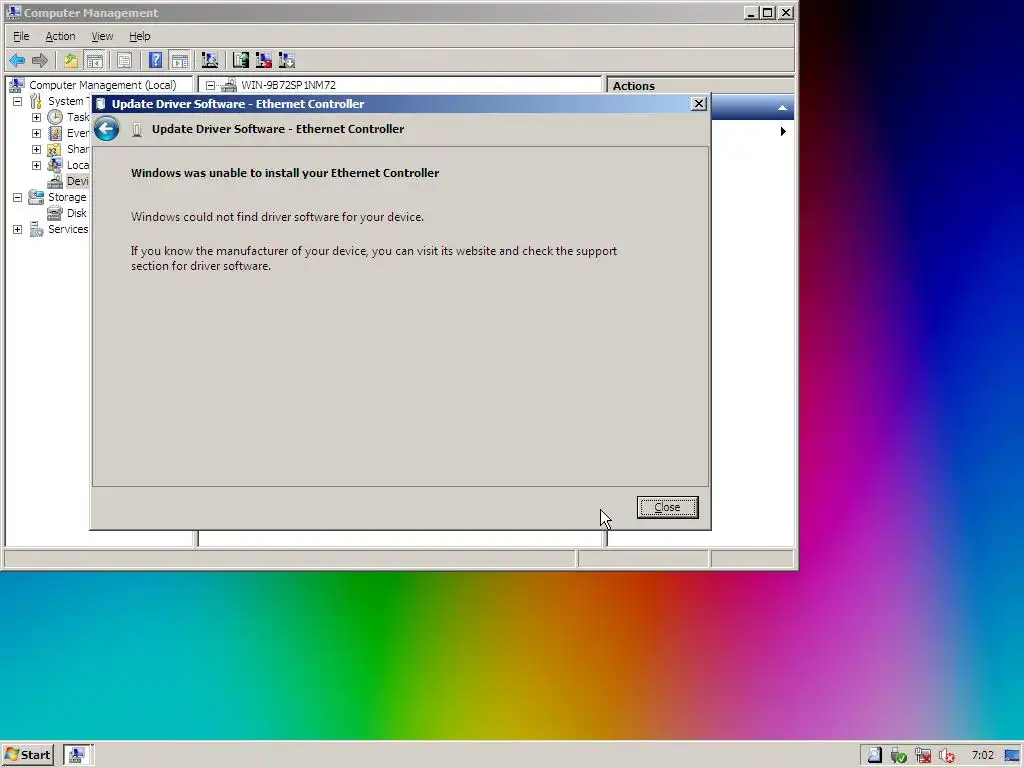Click the blue Help question mark icon
The width and height of the screenshot is (1024, 768).
155,61
